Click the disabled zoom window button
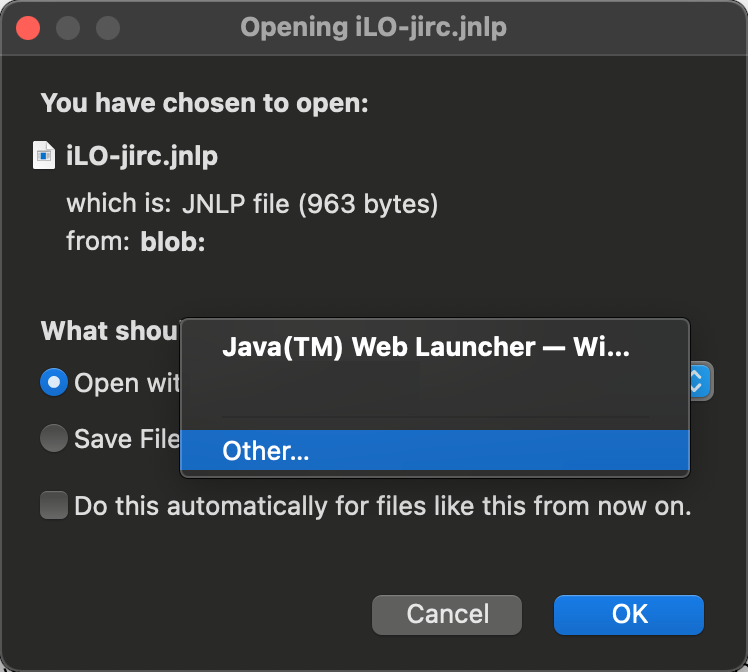Viewport: 748px width, 672px height. point(108,28)
